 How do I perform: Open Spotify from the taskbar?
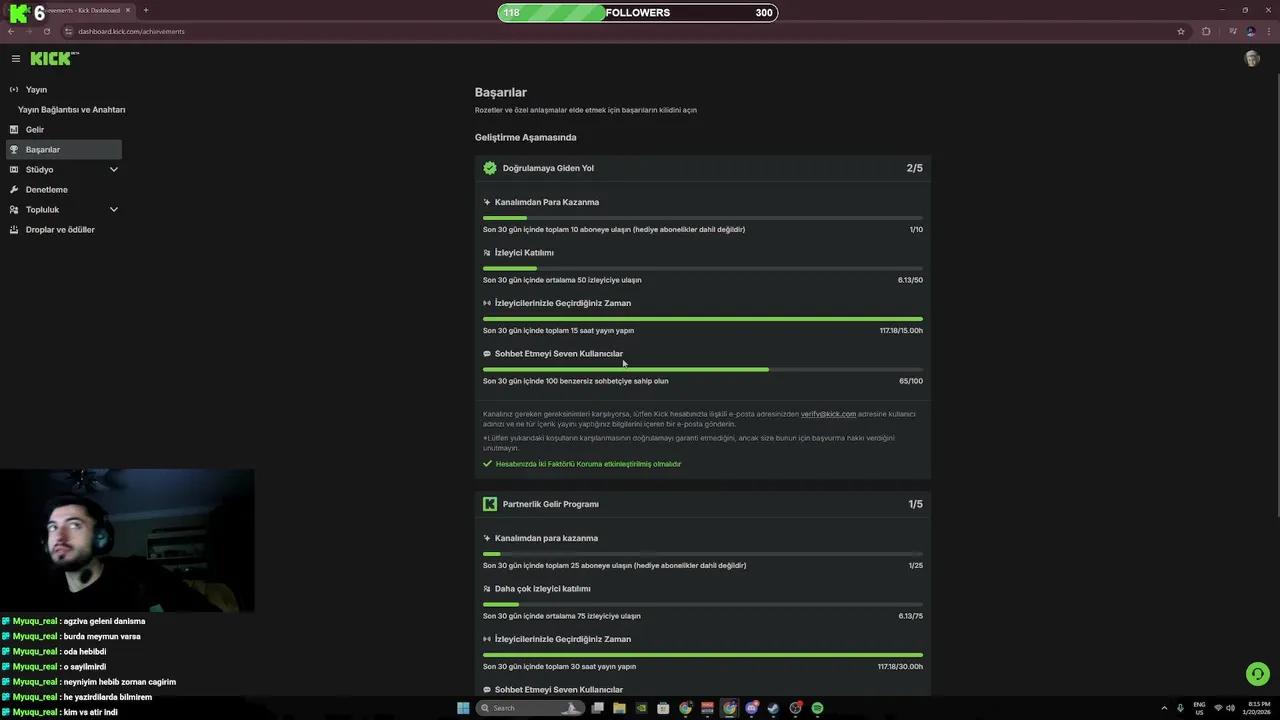tap(817, 708)
